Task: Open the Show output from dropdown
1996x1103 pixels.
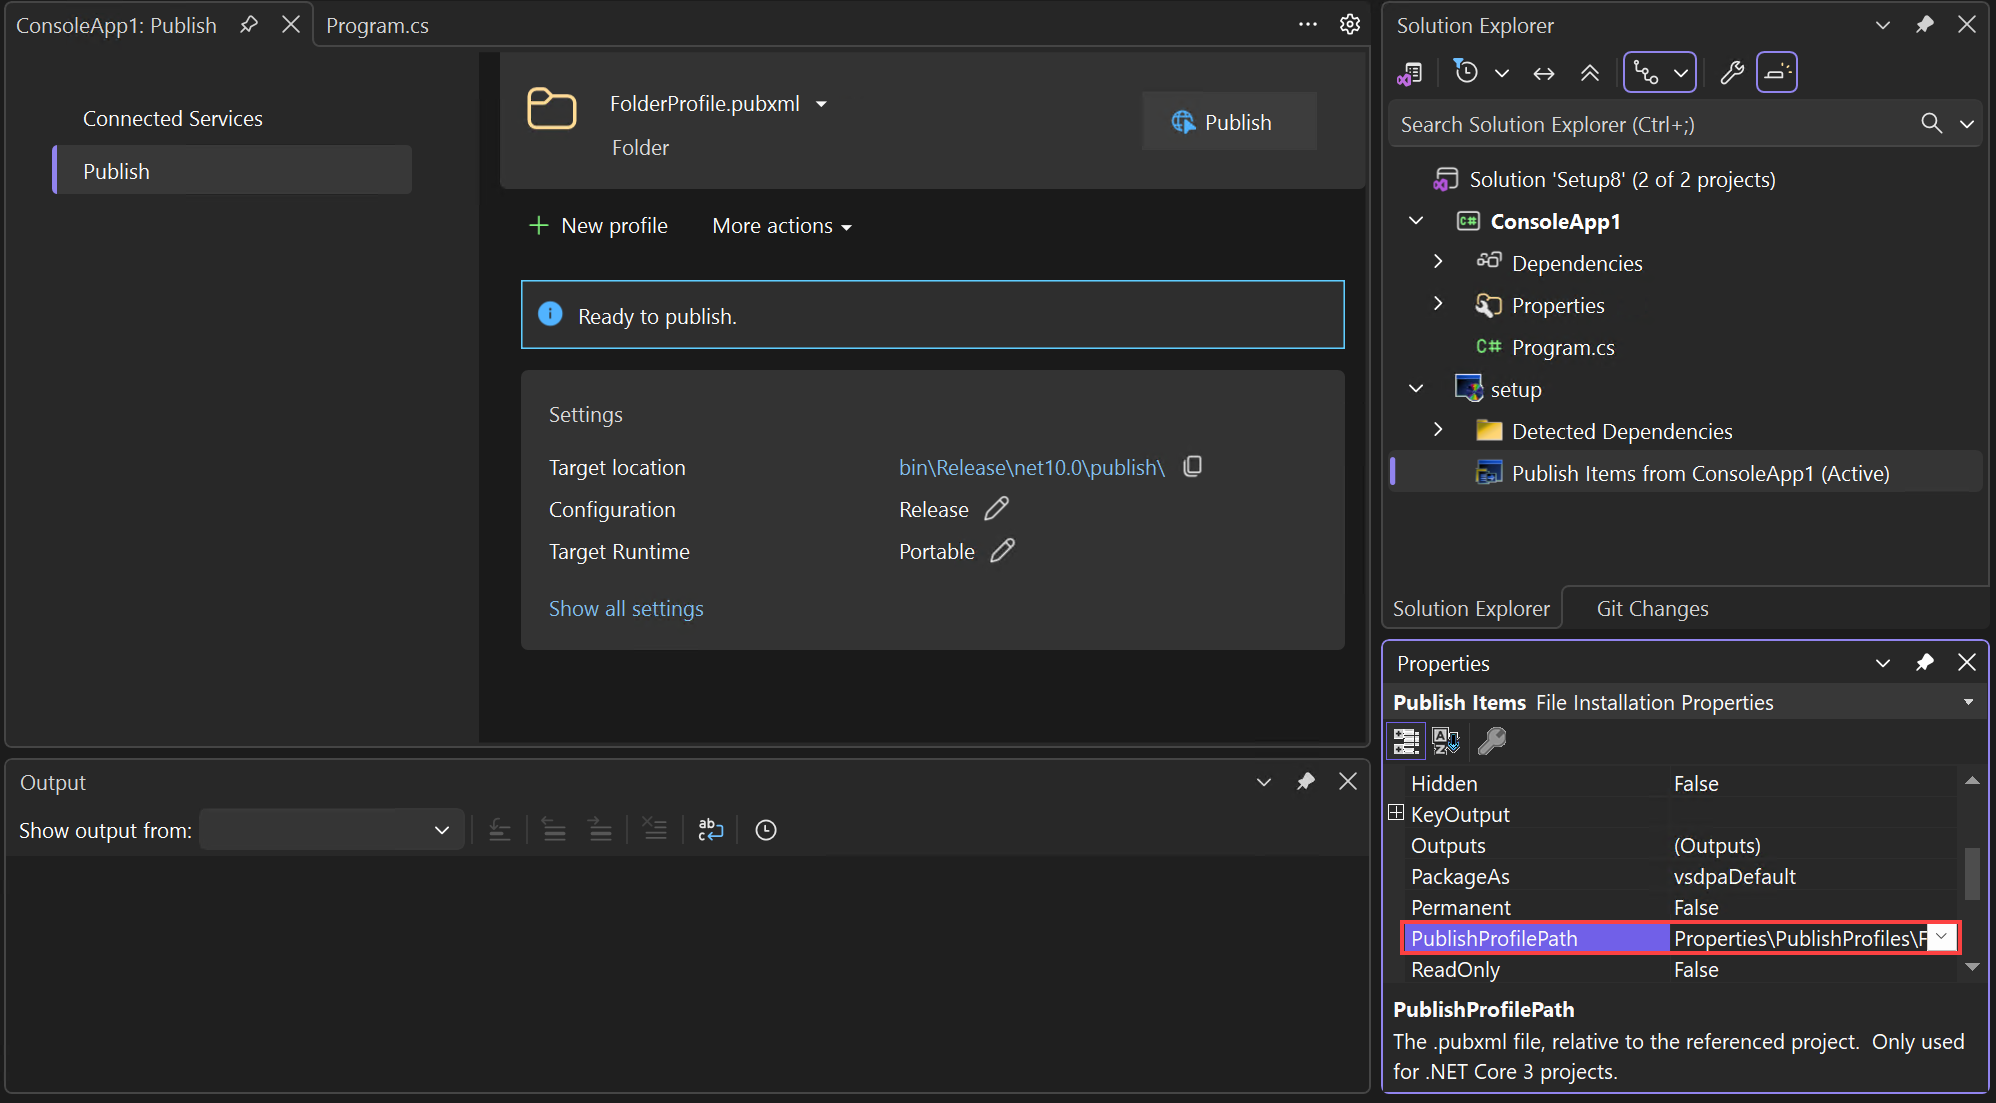Action: tap(331, 829)
